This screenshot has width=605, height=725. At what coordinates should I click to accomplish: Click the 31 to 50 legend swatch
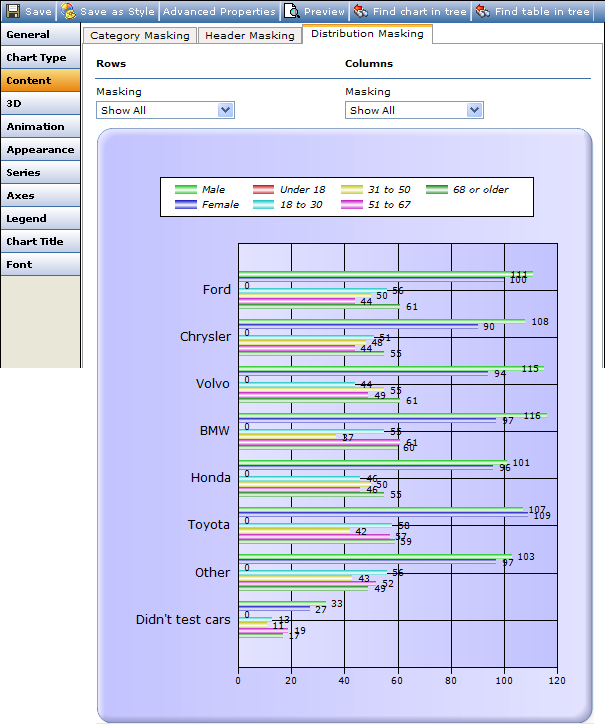click(x=352, y=190)
